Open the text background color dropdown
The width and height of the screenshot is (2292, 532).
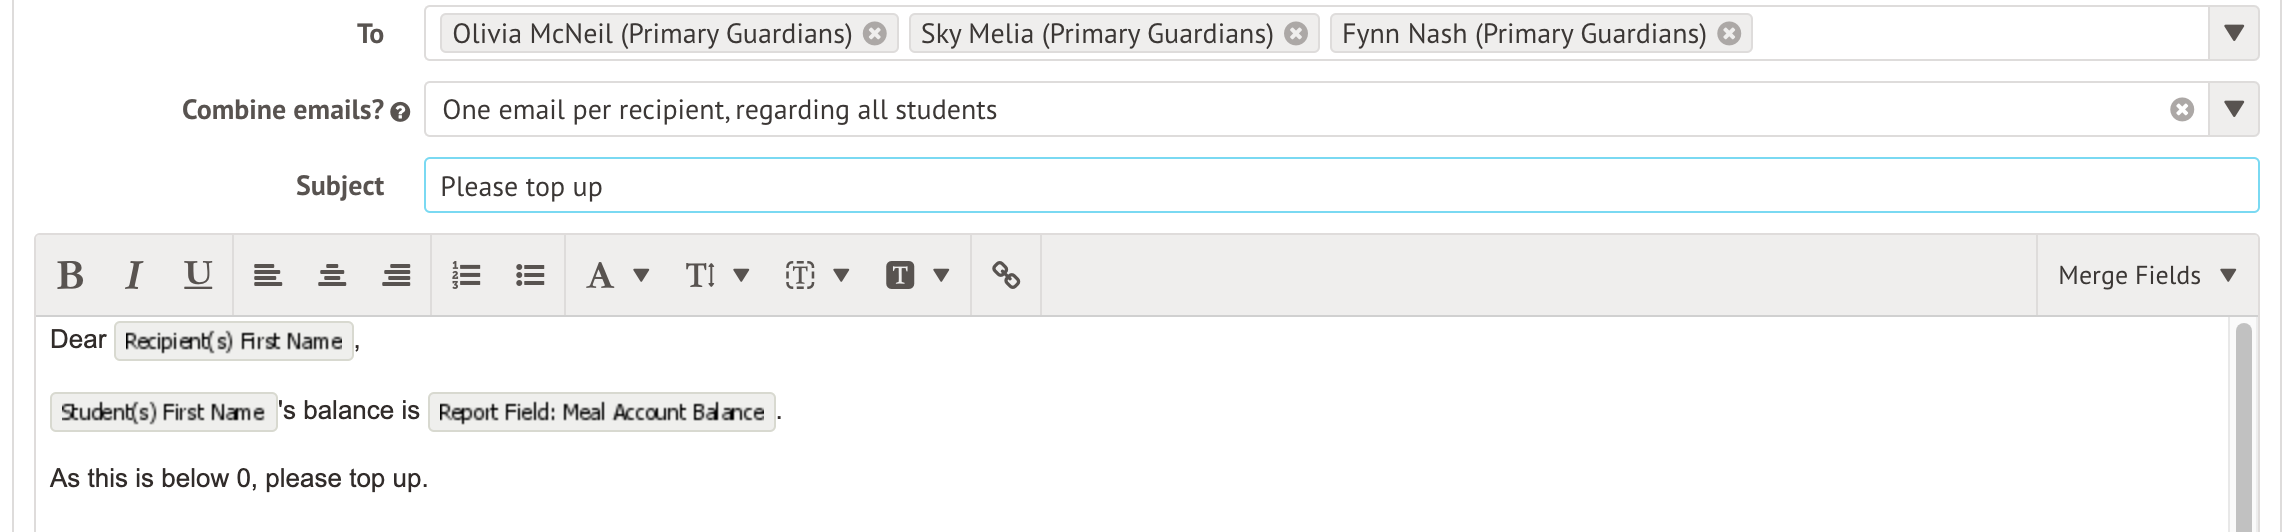tap(917, 275)
